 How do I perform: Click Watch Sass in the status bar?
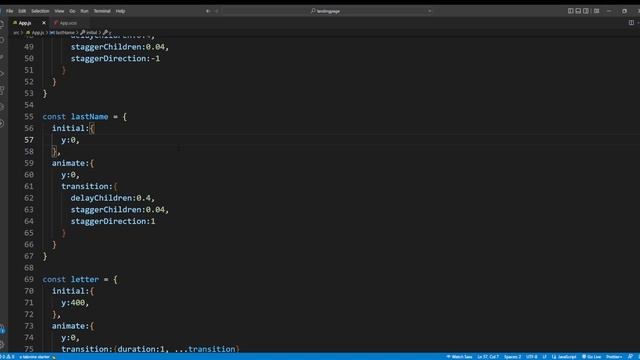[x=459, y=357]
